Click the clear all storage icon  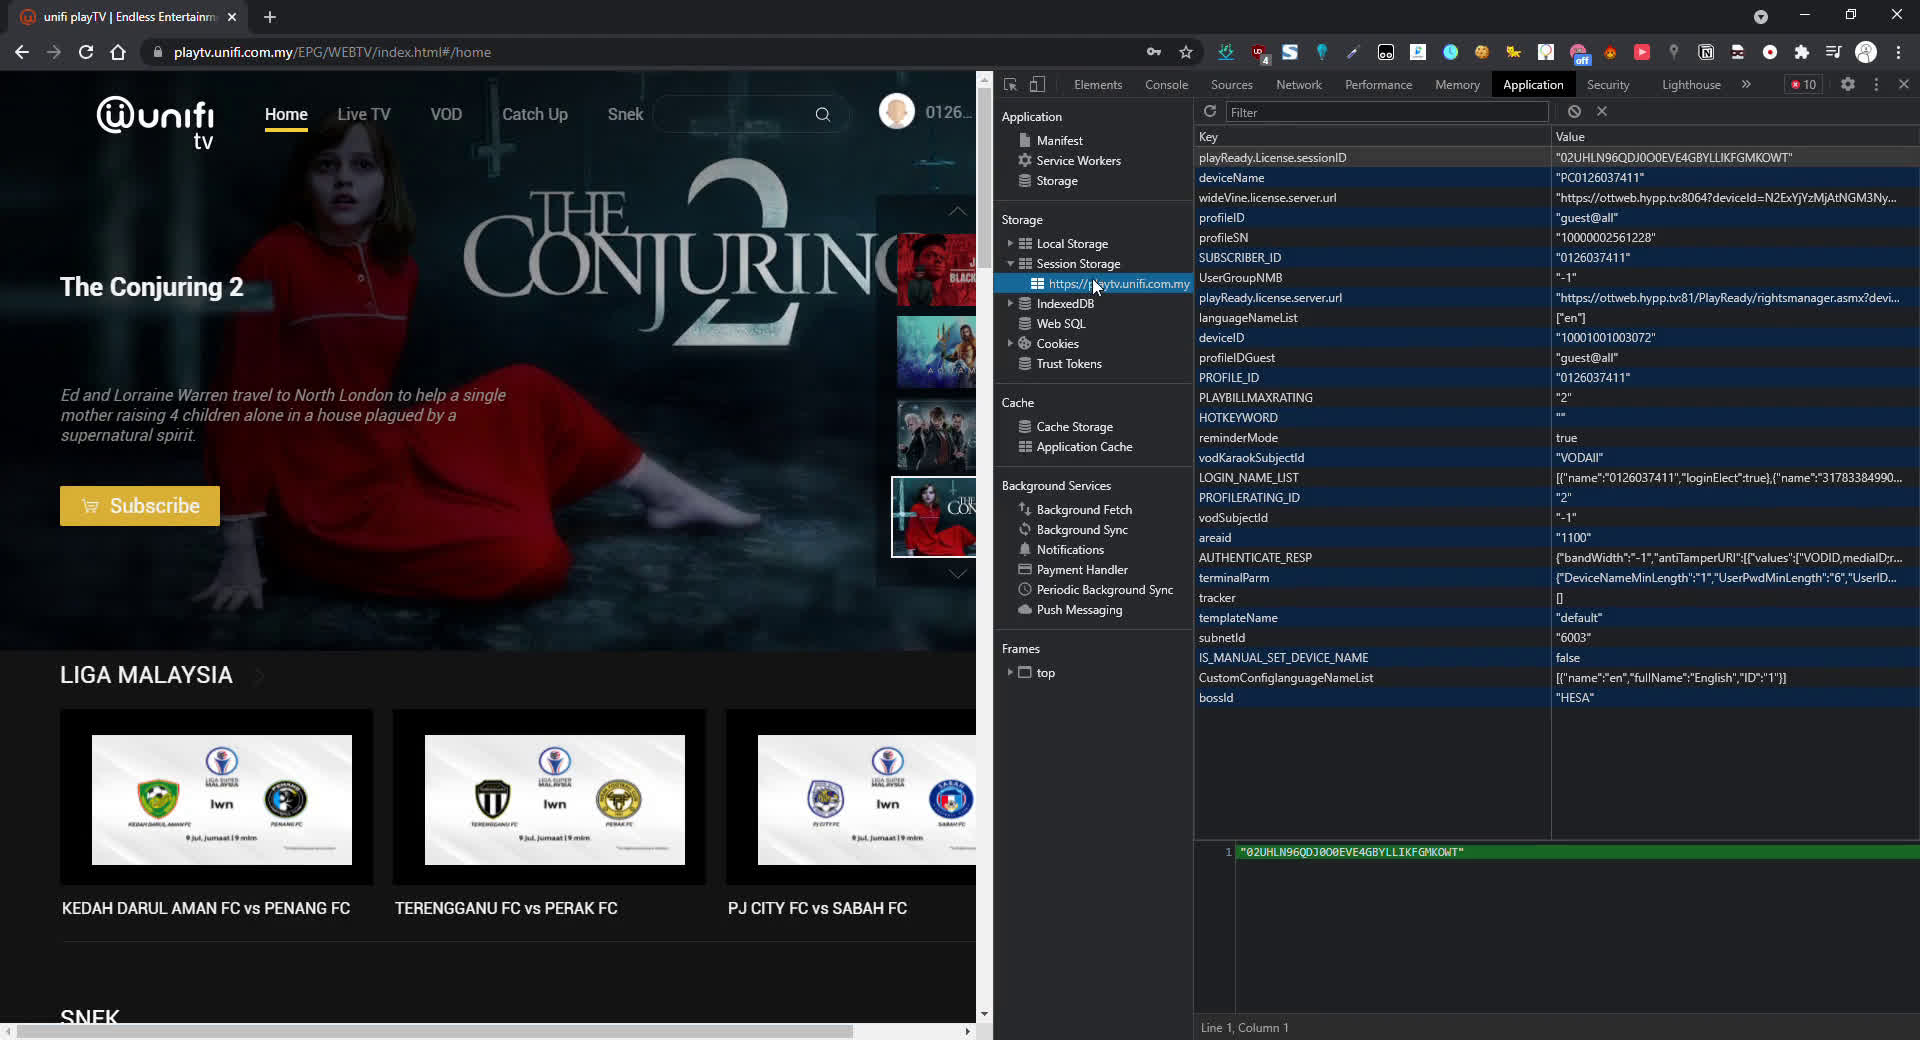1574,112
